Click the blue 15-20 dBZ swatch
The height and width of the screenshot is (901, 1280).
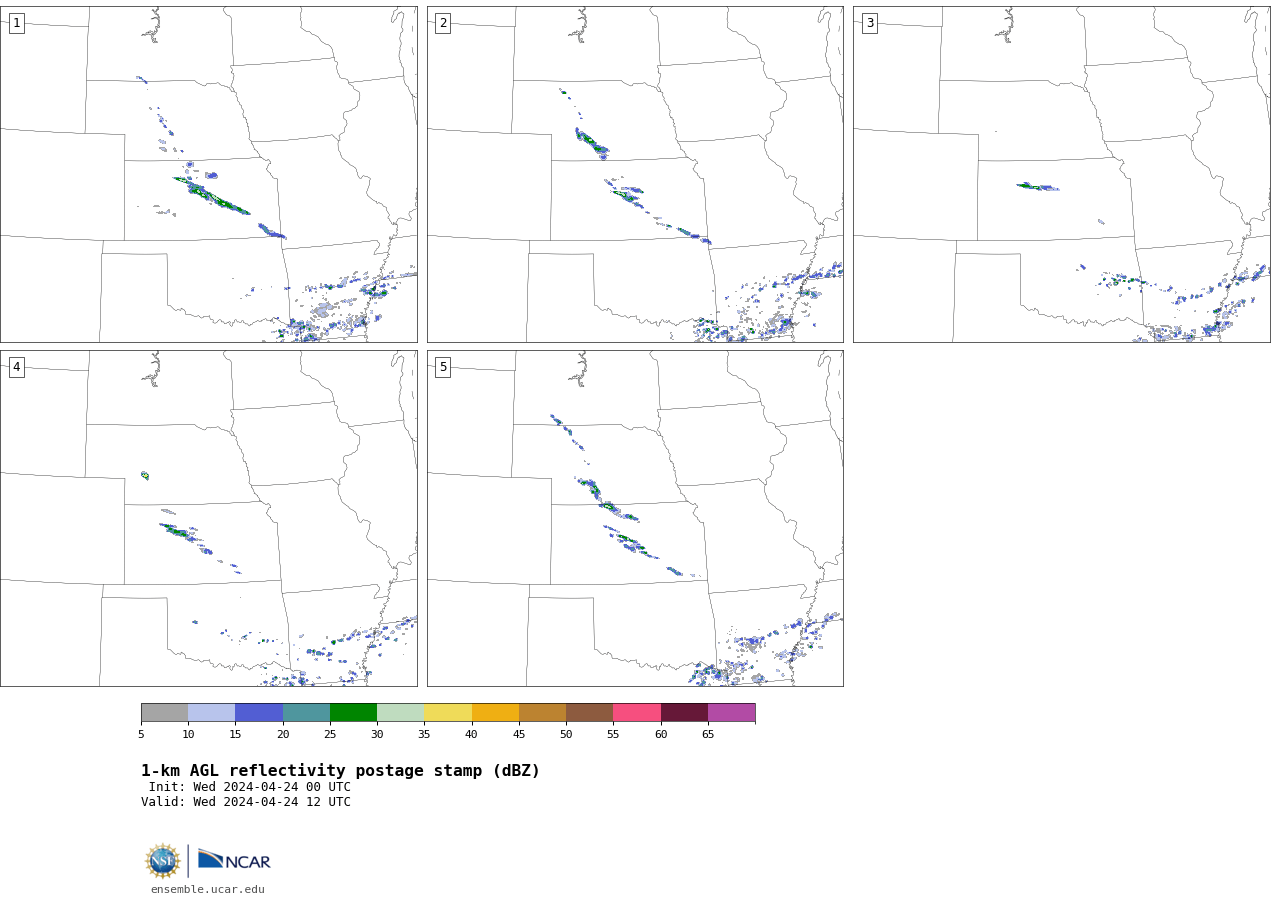point(259,712)
